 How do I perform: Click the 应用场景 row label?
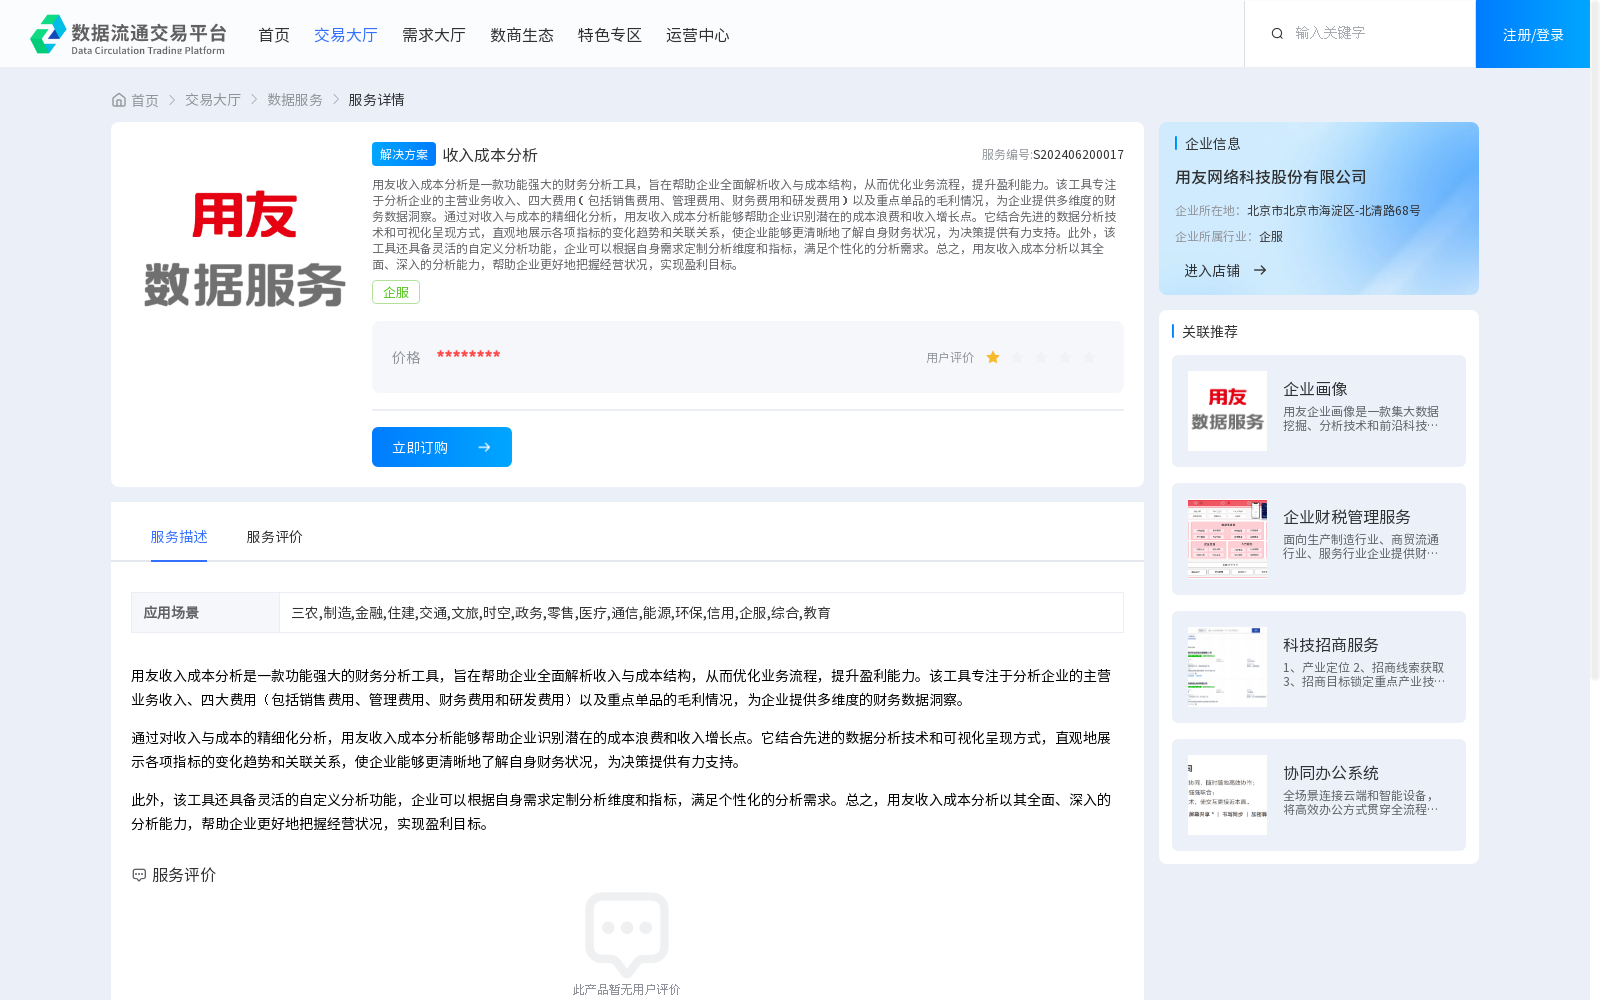[171, 613]
